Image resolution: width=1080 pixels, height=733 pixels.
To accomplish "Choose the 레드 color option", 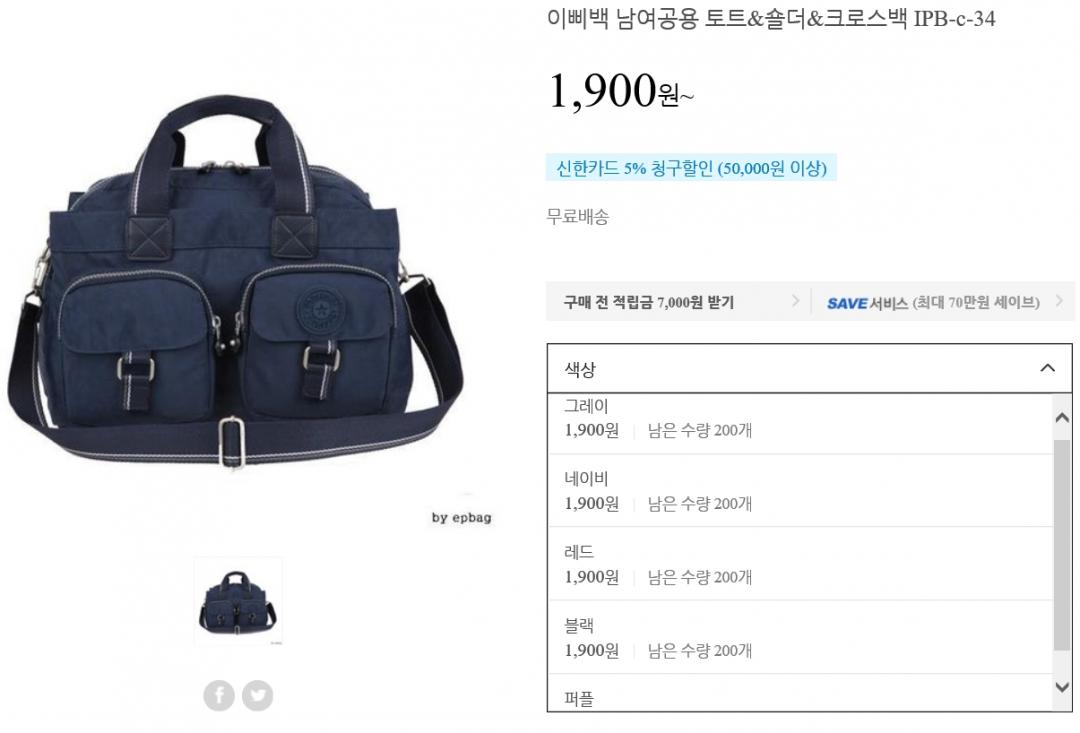I will 800,564.
